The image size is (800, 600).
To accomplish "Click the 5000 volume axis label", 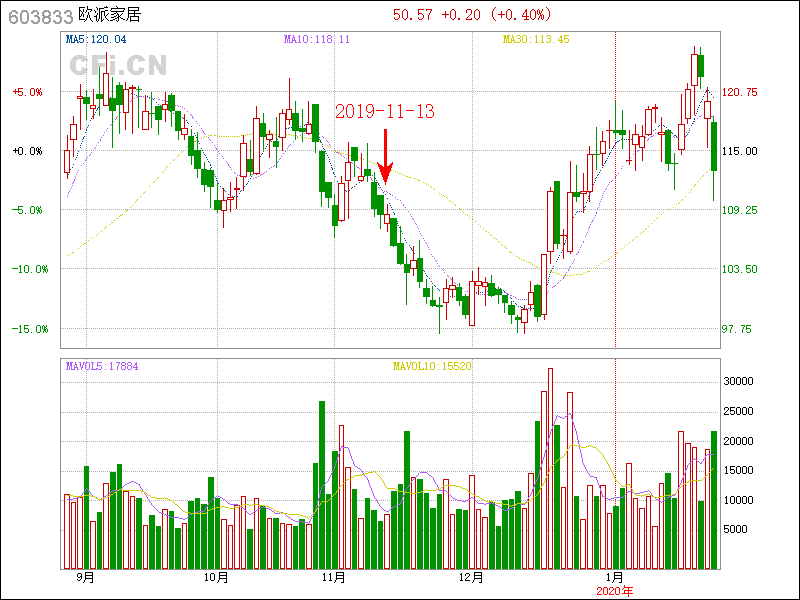I will [x=735, y=529].
